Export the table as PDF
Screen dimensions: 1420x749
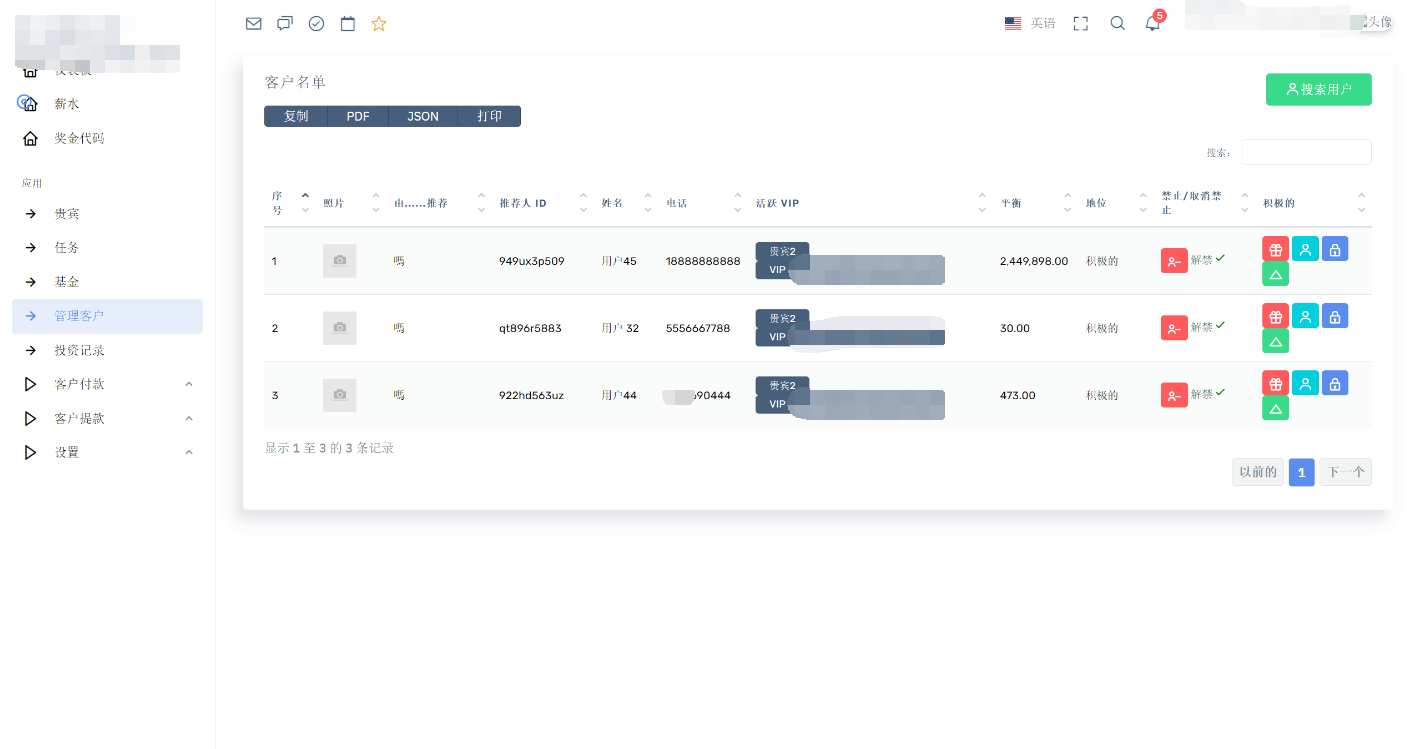(x=358, y=116)
